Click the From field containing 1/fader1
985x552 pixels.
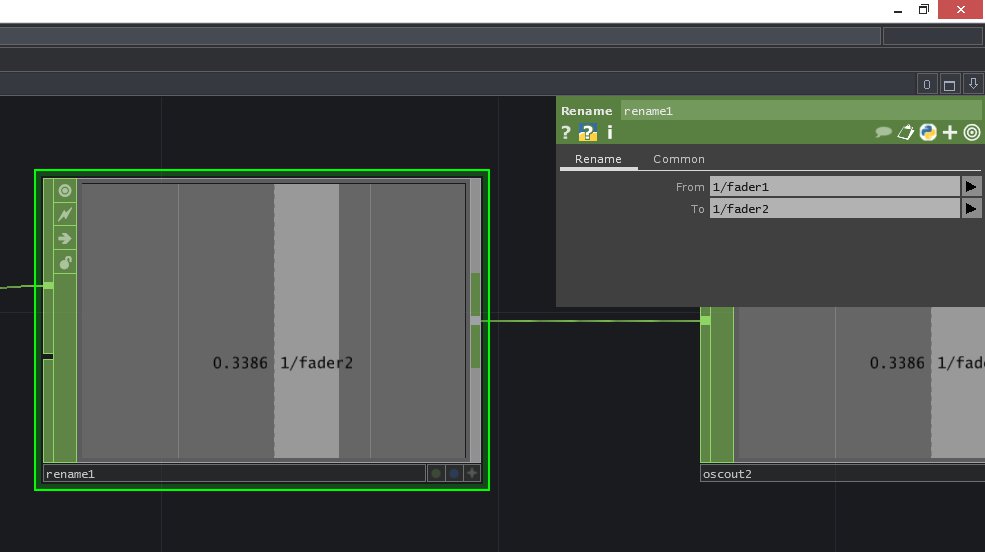833,186
